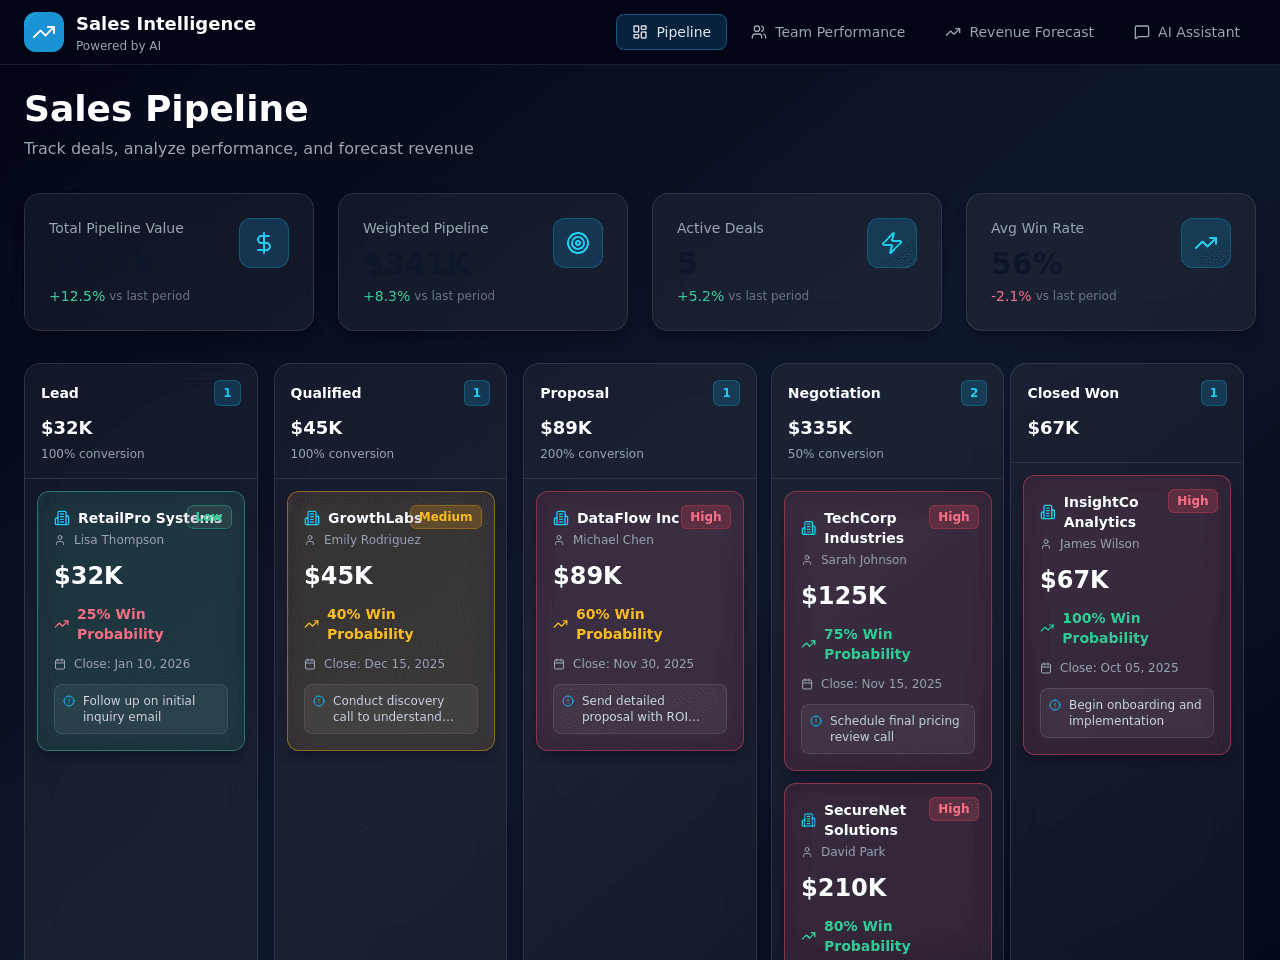The height and width of the screenshot is (960, 1280).
Task: Click the calendar icon beside Close: Oct 05, 2025
Action: (x=1046, y=668)
